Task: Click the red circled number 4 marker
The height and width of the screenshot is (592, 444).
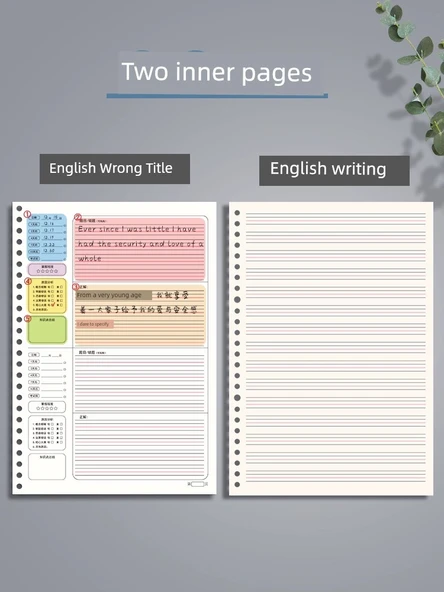Action: (28, 281)
